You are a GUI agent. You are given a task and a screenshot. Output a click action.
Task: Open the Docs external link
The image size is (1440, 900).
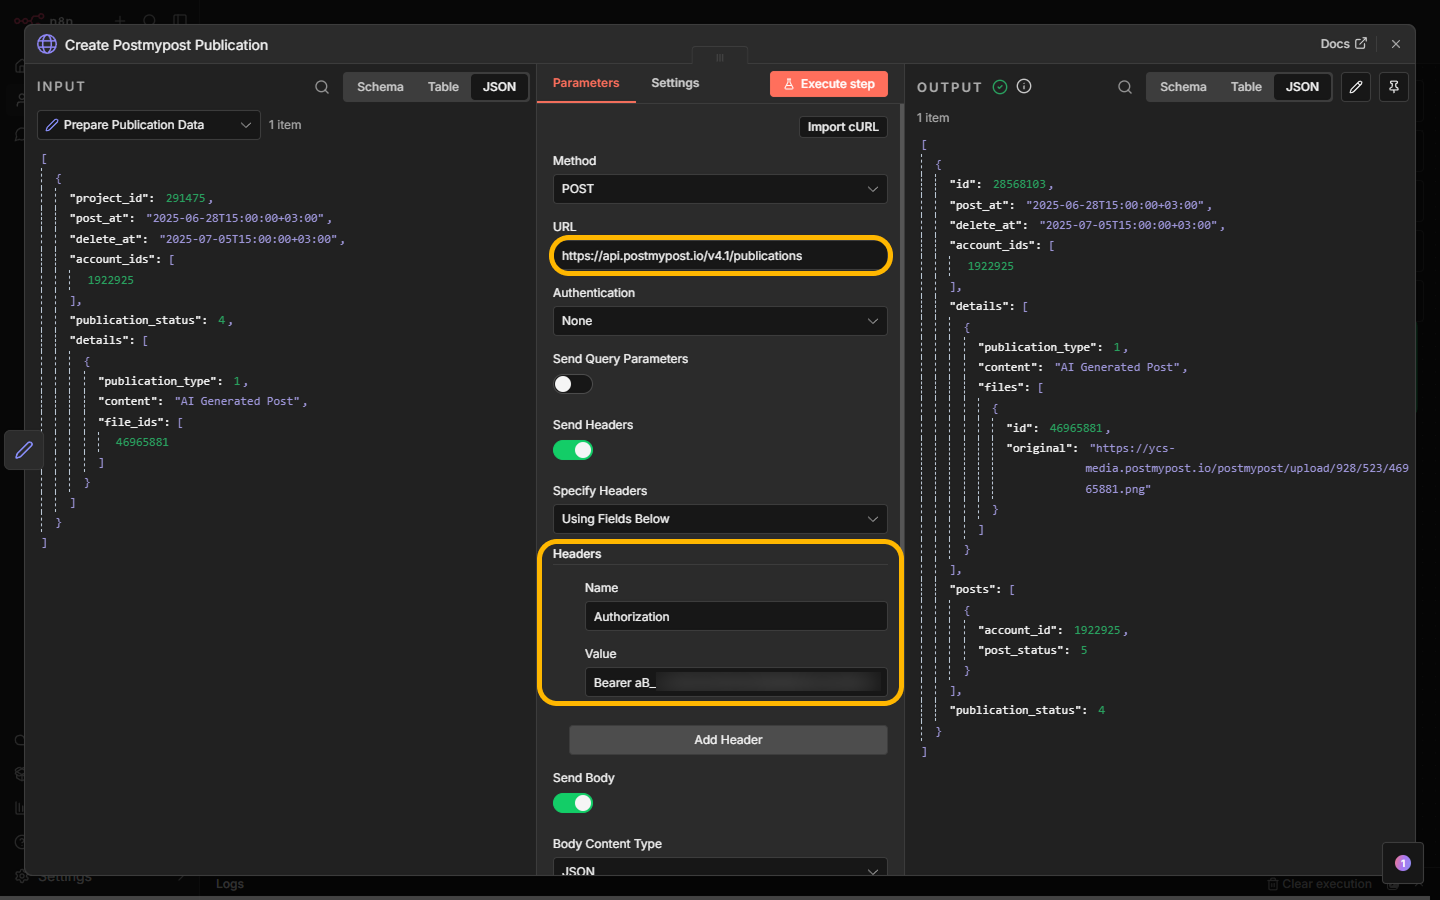(1343, 44)
